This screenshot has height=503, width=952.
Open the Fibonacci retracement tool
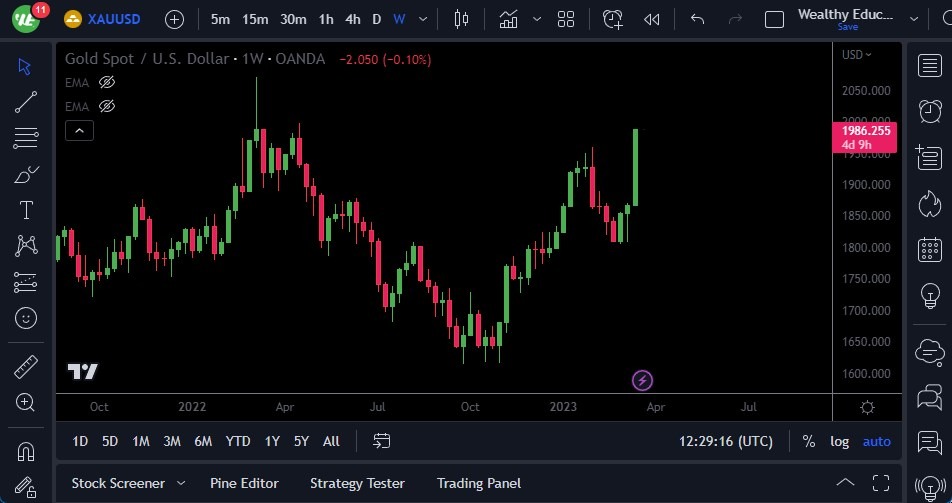[26, 138]
